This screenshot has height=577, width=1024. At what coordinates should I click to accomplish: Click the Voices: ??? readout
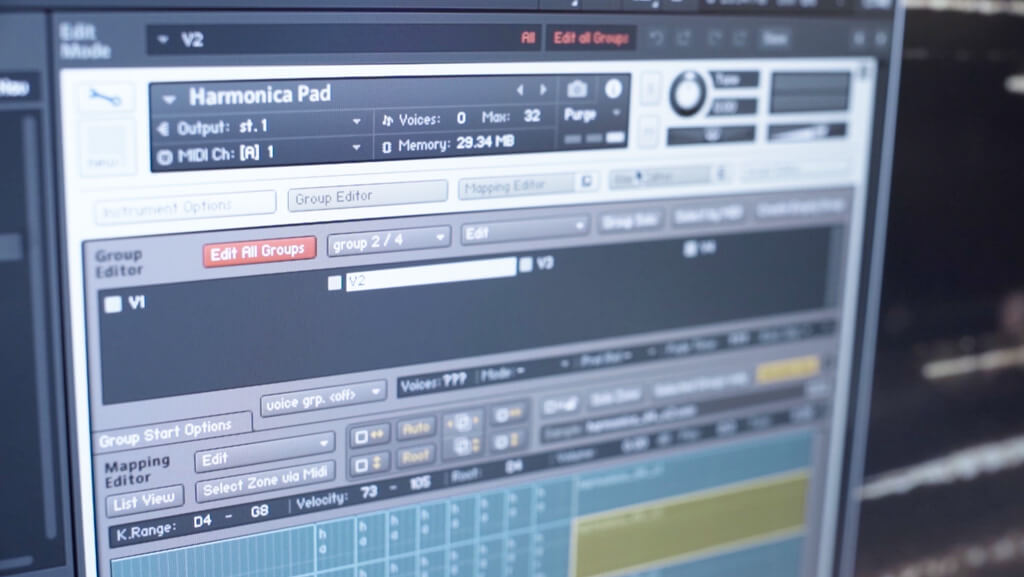pyautogui.click(x=433, y=383)
